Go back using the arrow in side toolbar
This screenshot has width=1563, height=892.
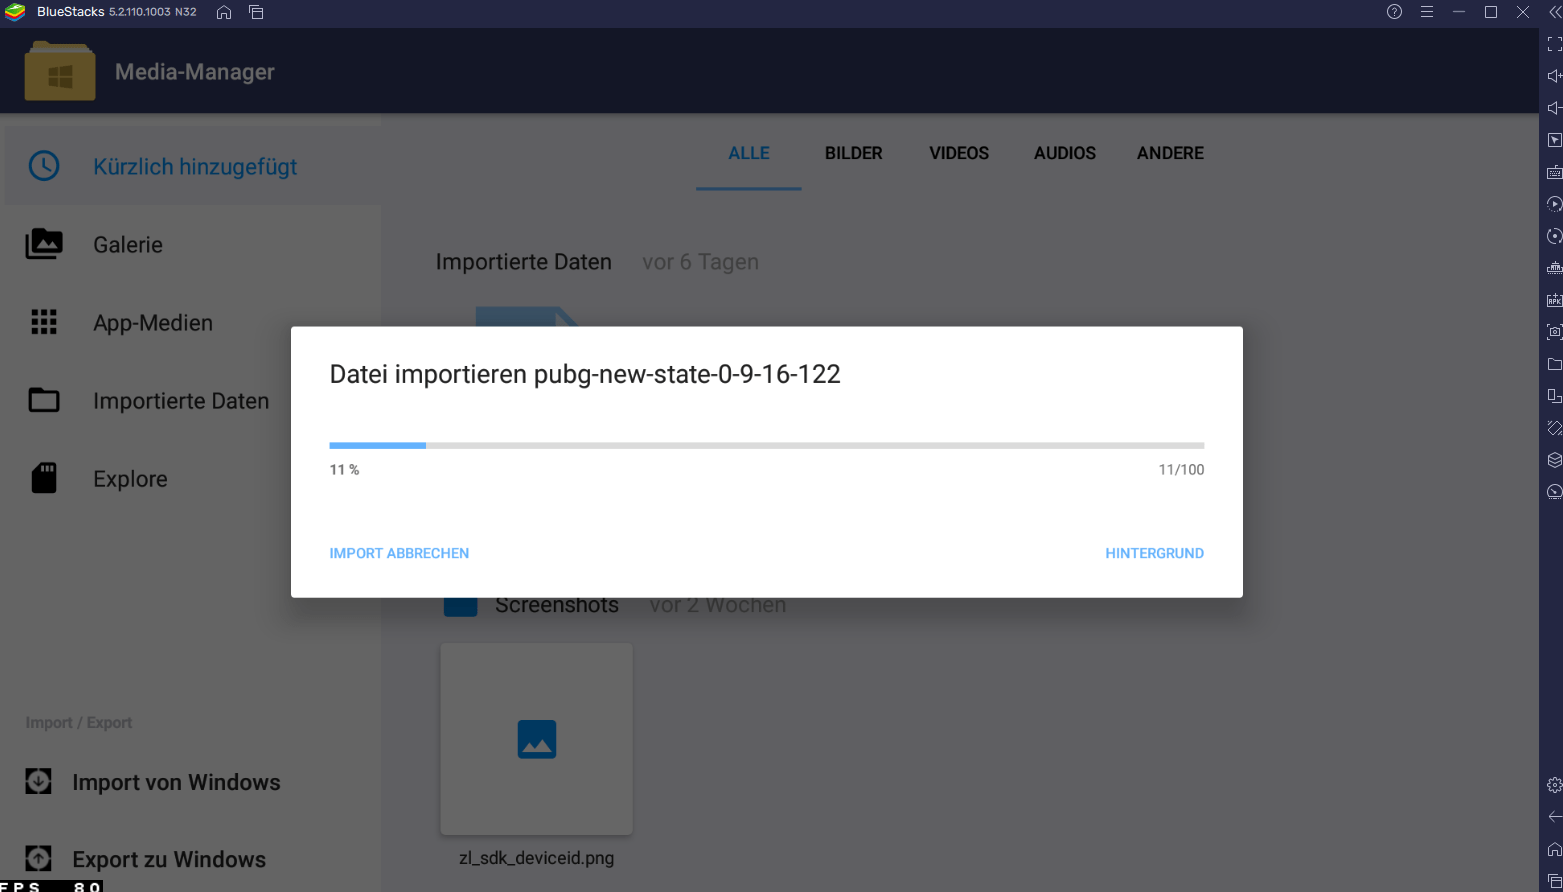pos(1554,817)
